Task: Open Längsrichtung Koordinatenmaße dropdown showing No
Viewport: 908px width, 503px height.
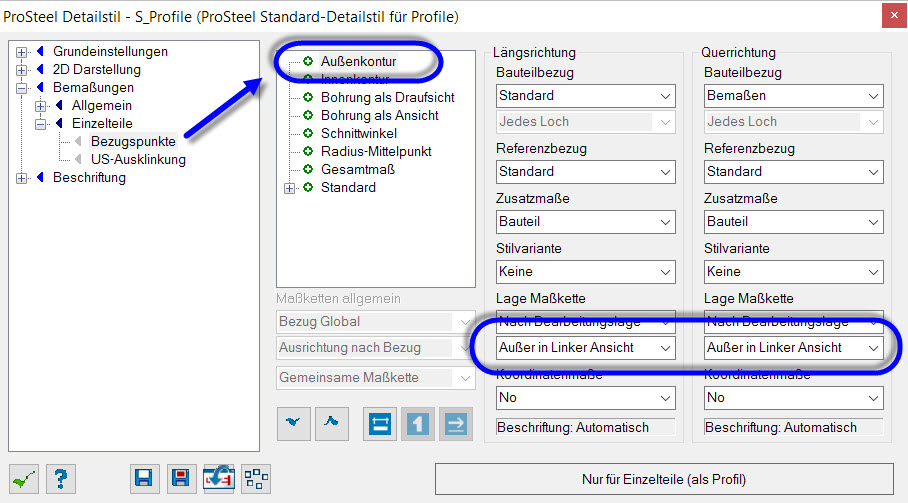Action: 585,398
